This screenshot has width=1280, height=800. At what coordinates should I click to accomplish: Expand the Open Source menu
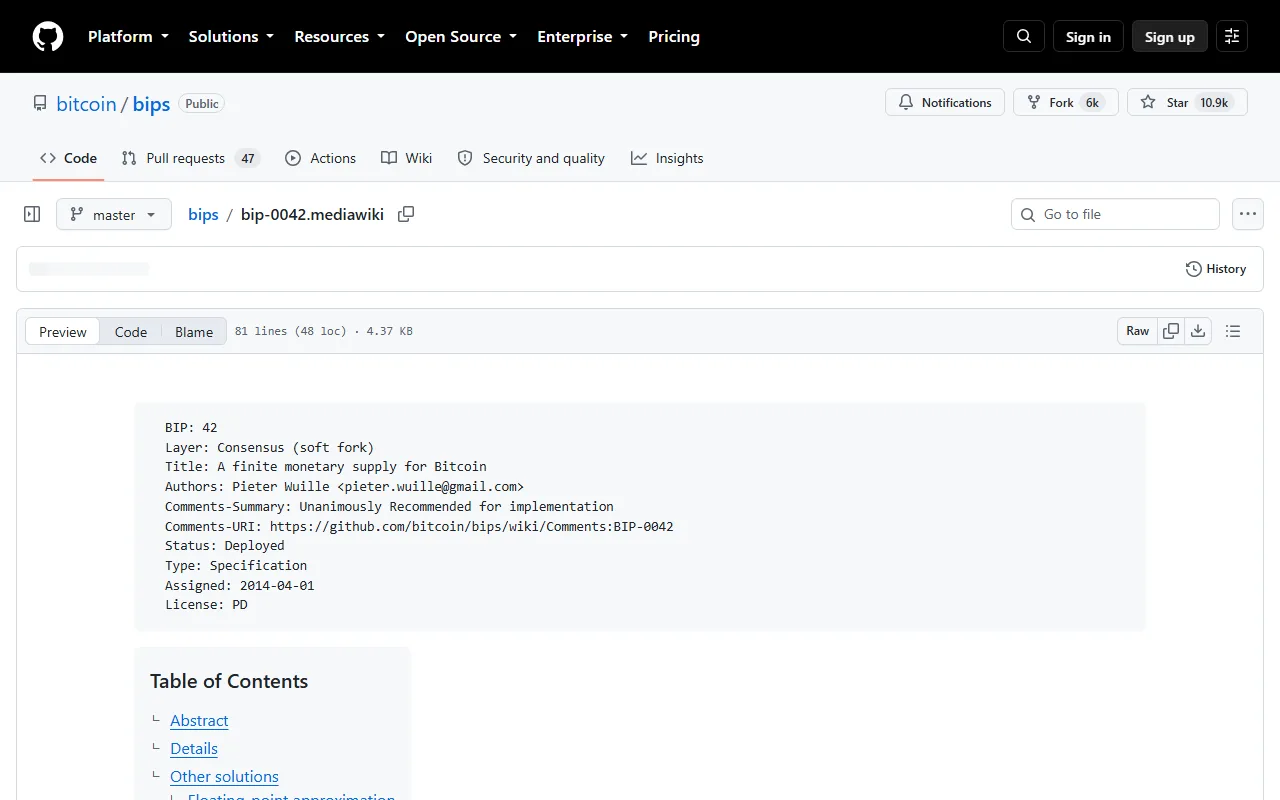[461, 36]
